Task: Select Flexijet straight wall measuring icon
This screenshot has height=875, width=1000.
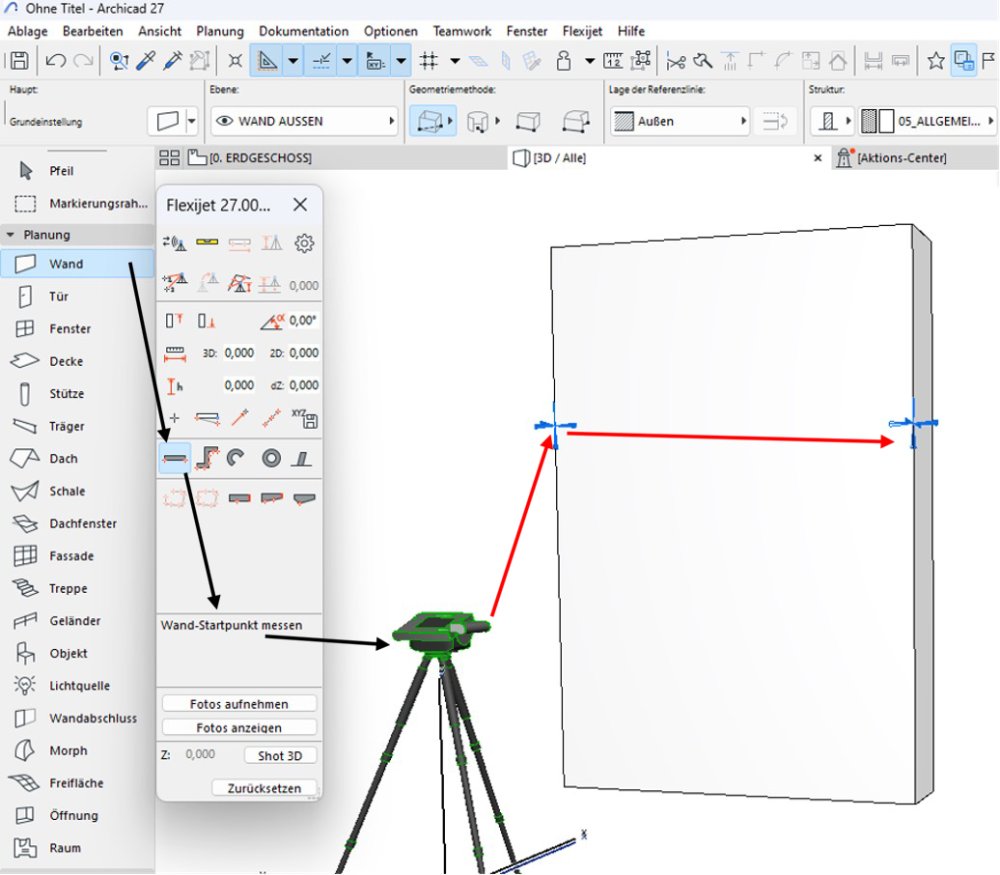Action: 174,459
